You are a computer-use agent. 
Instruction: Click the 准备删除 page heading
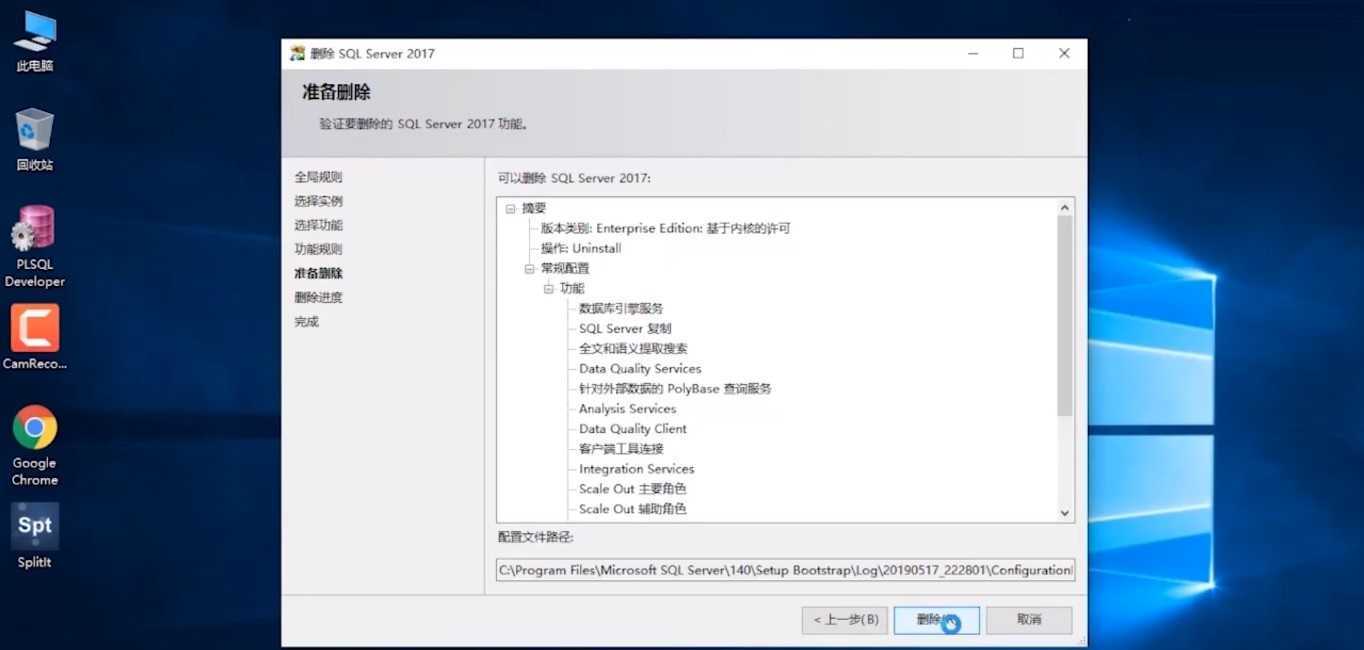click(337, 92)
